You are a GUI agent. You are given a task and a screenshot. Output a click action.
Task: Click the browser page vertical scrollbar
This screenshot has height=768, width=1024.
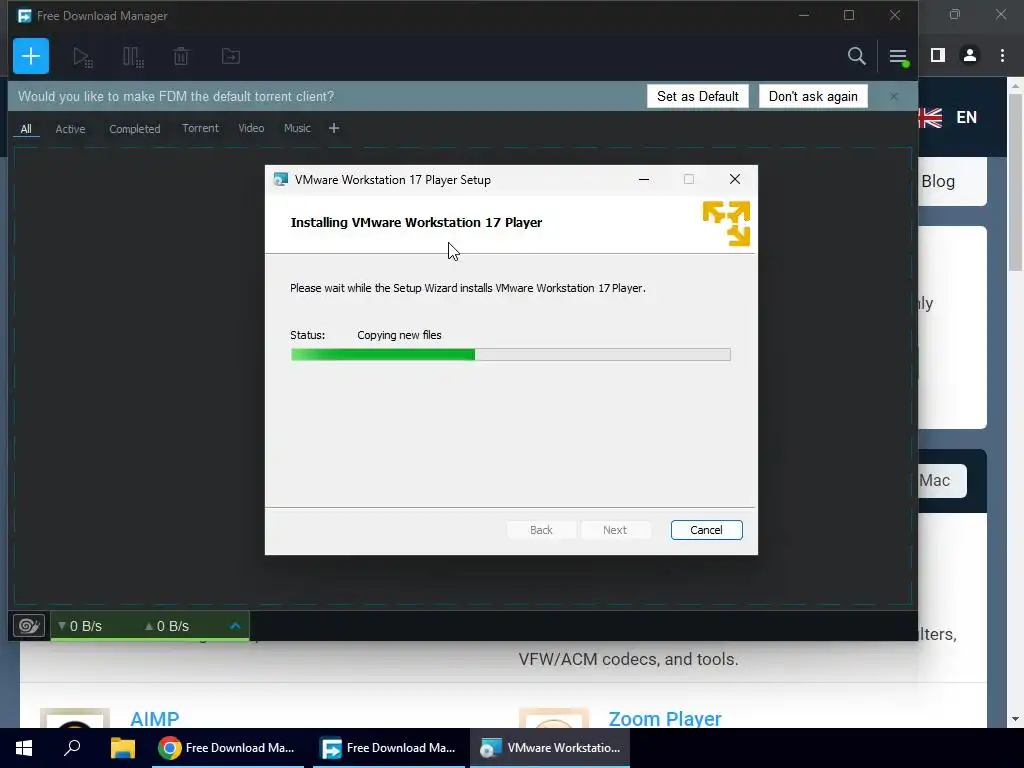click(x=1015, y=182)
